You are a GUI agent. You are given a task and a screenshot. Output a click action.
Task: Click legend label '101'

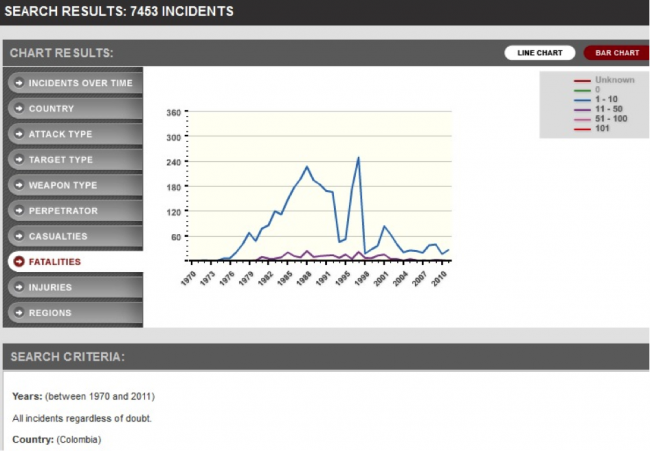[x=602, y=128]
